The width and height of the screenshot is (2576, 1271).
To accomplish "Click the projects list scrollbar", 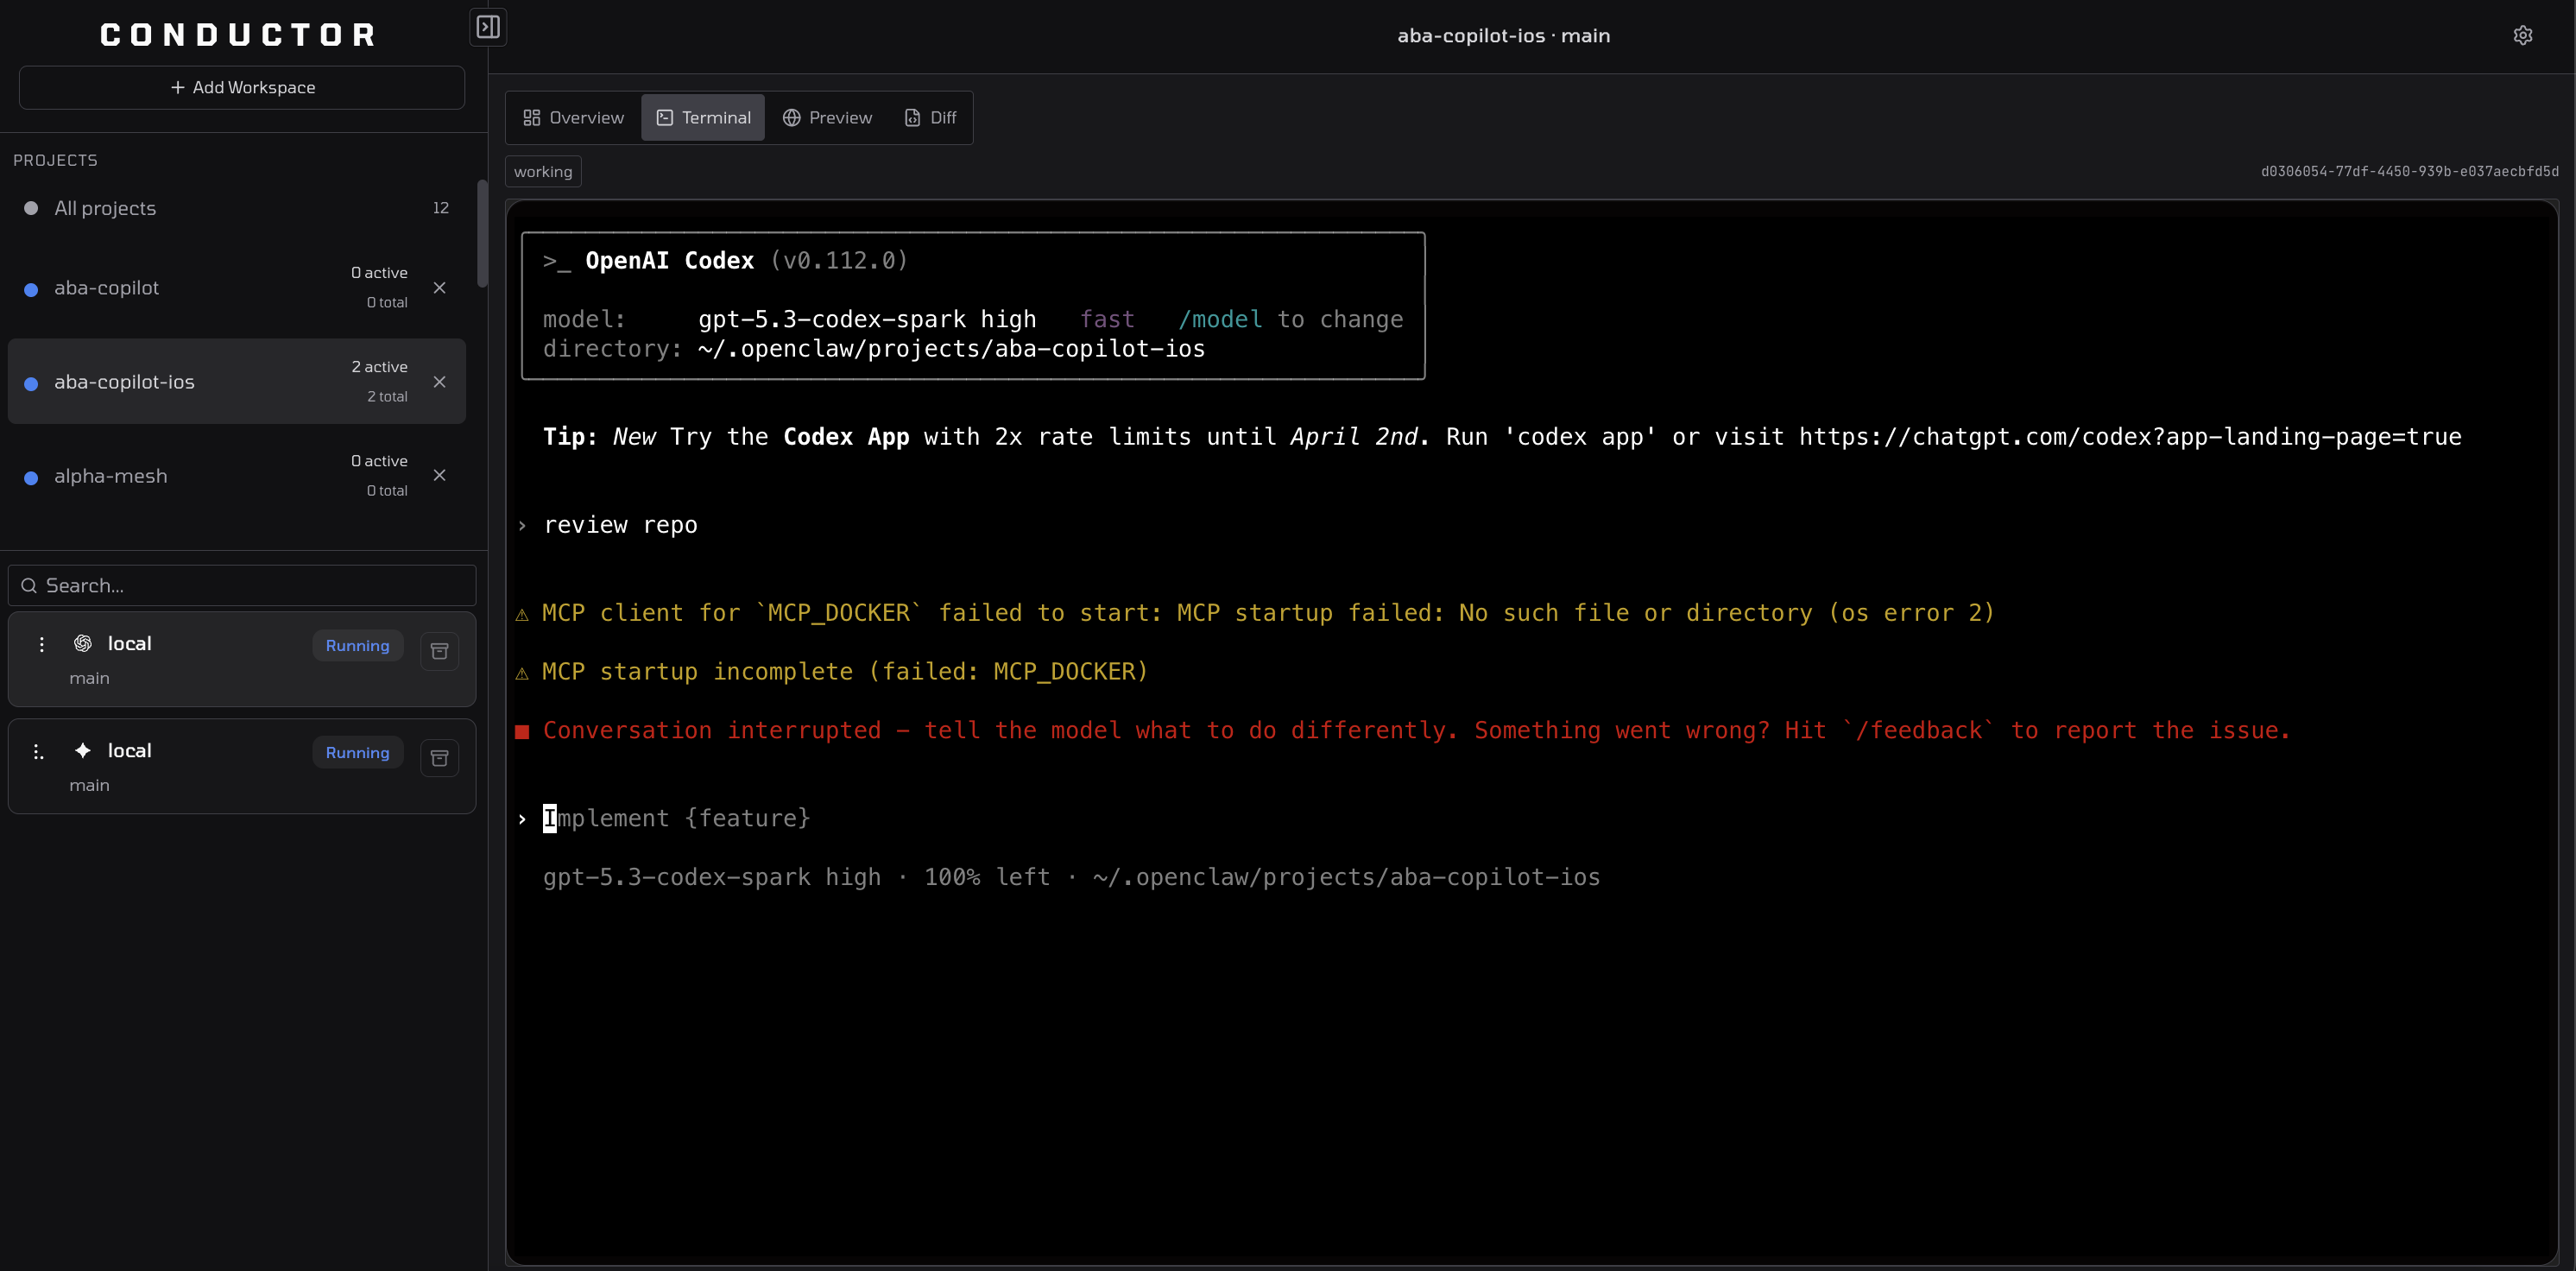I will click(x=482, y=235).
